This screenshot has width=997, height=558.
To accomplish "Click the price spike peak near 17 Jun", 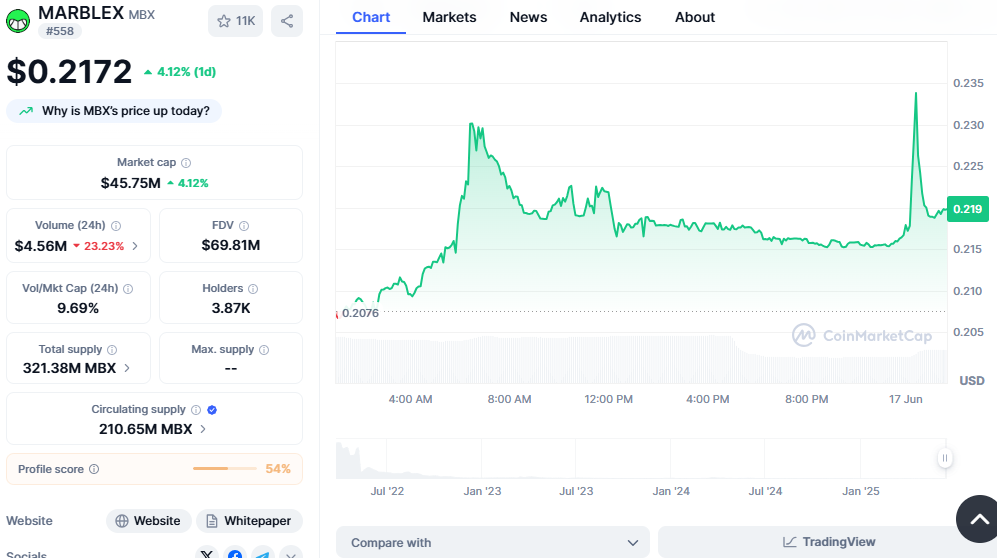I will (916, 93).
